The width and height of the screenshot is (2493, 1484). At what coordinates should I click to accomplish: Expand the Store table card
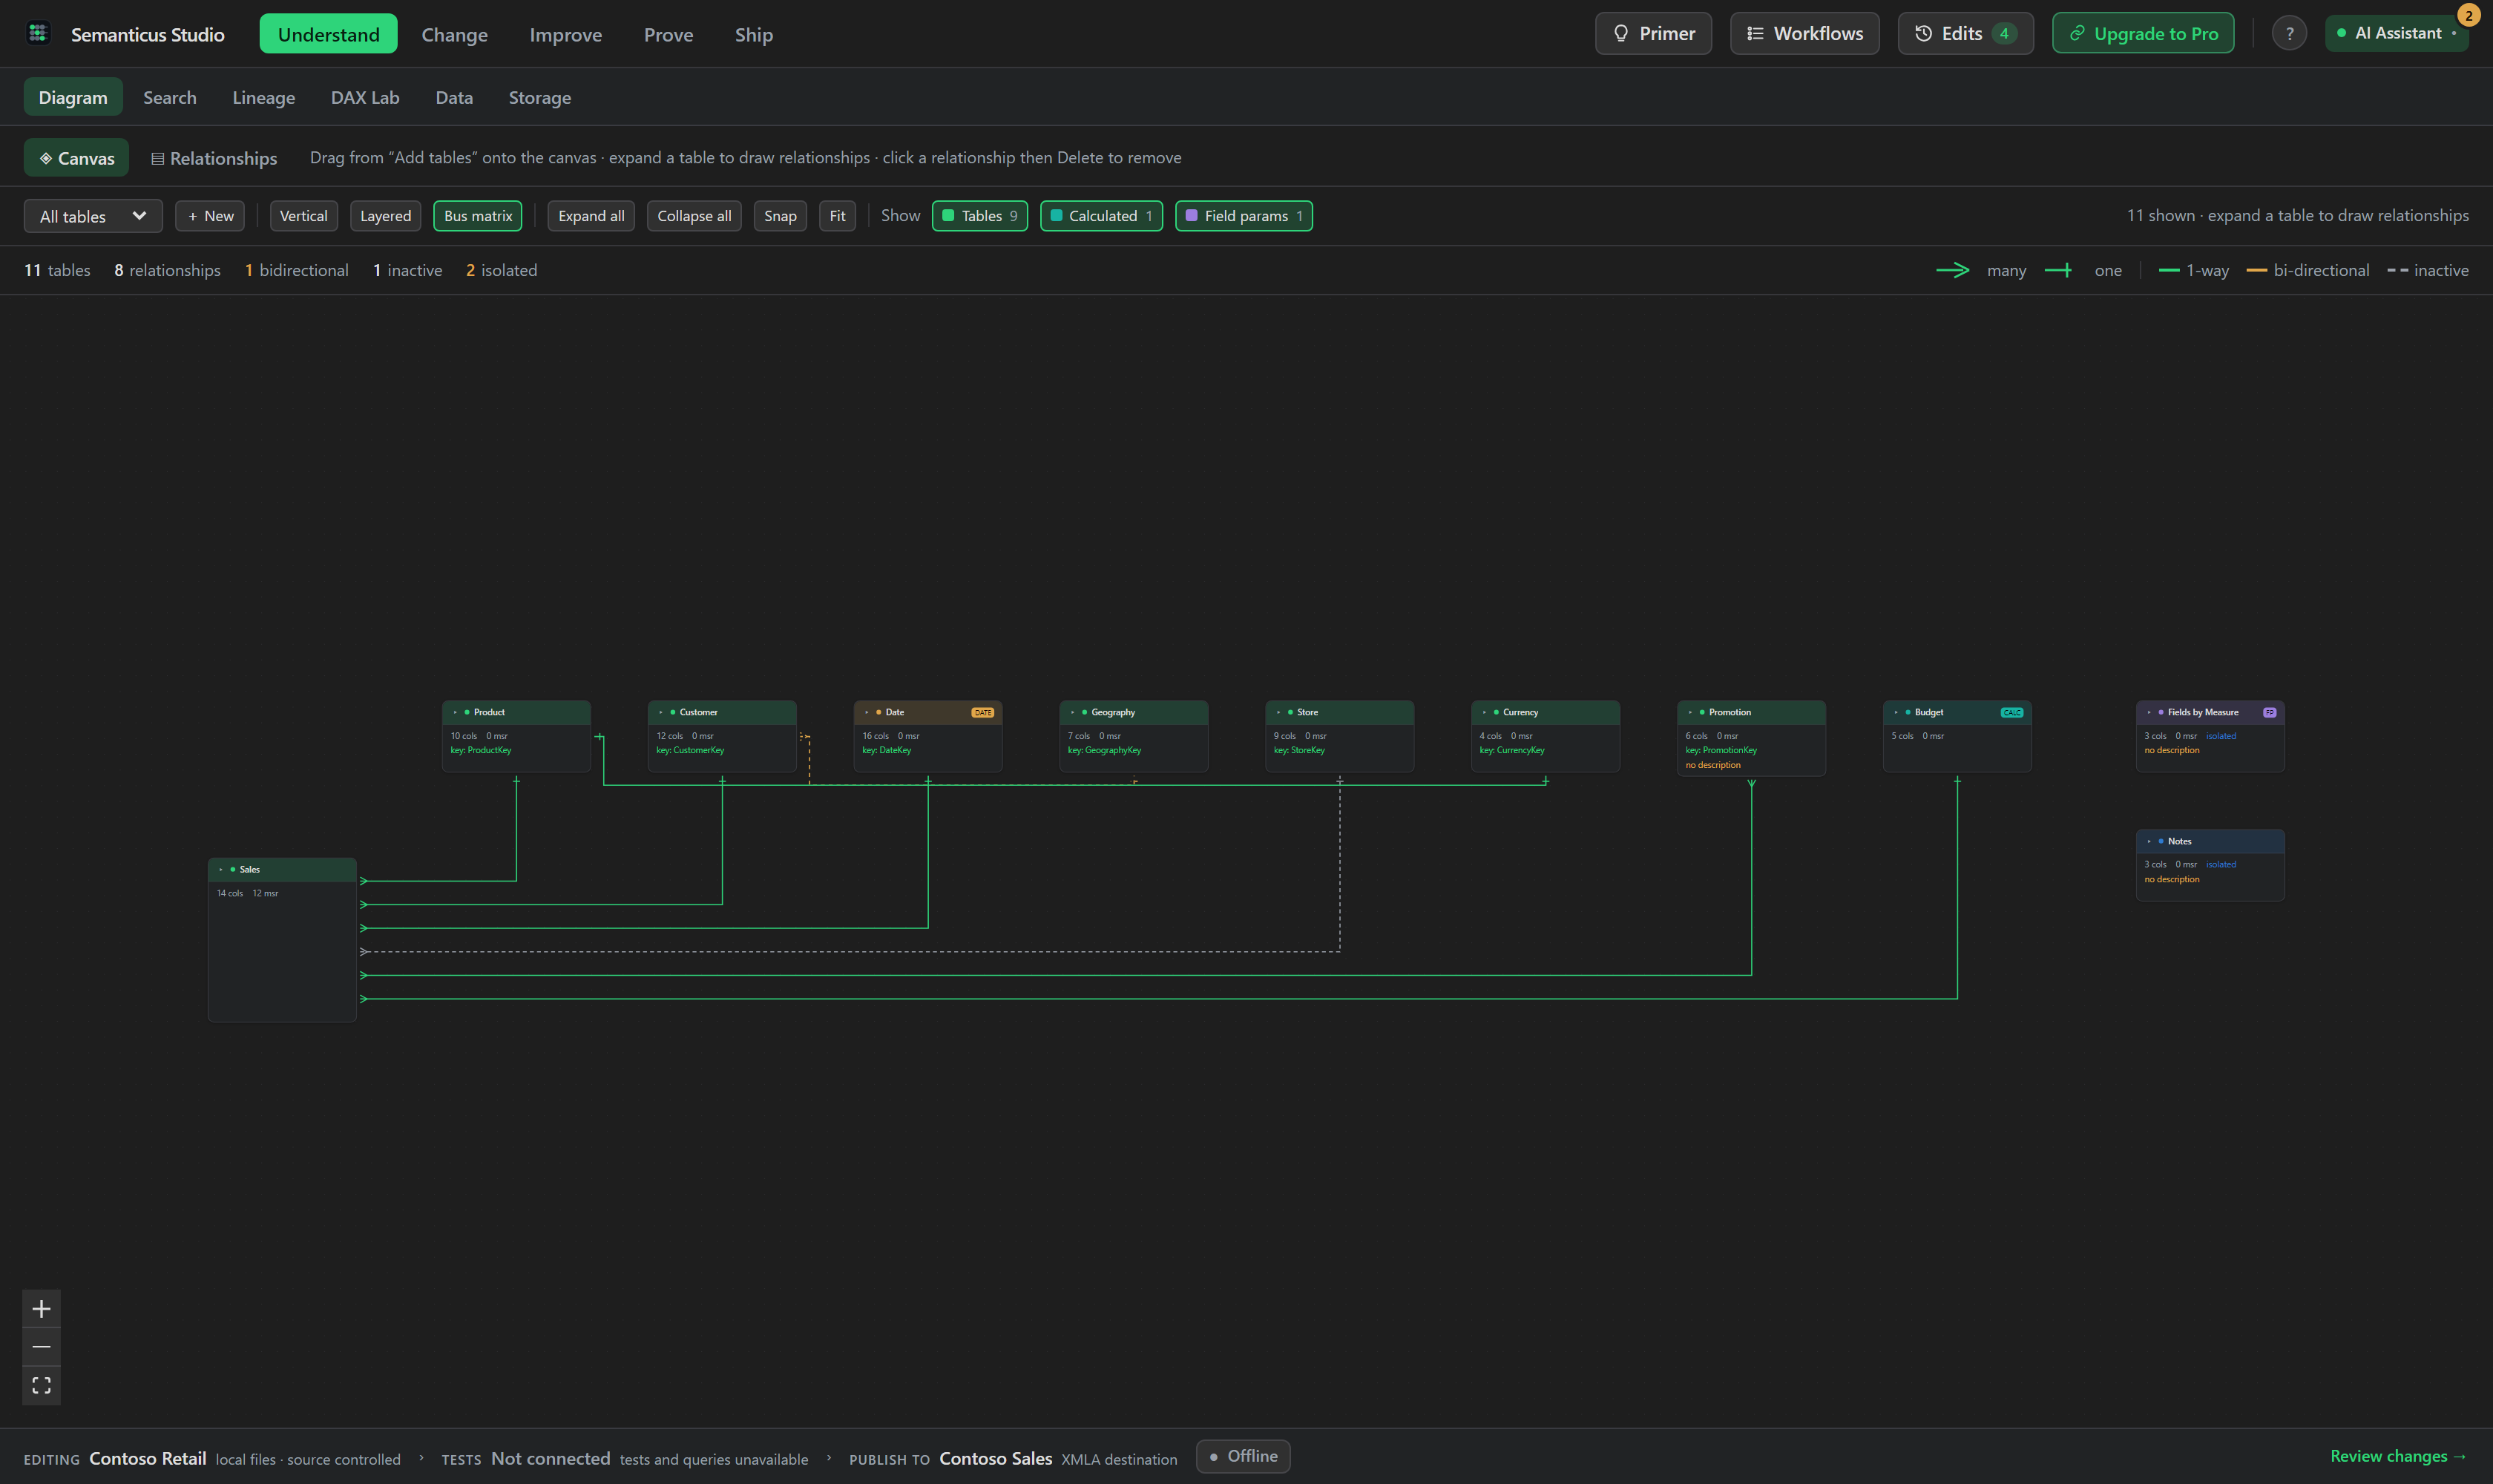pos(1279,713)
